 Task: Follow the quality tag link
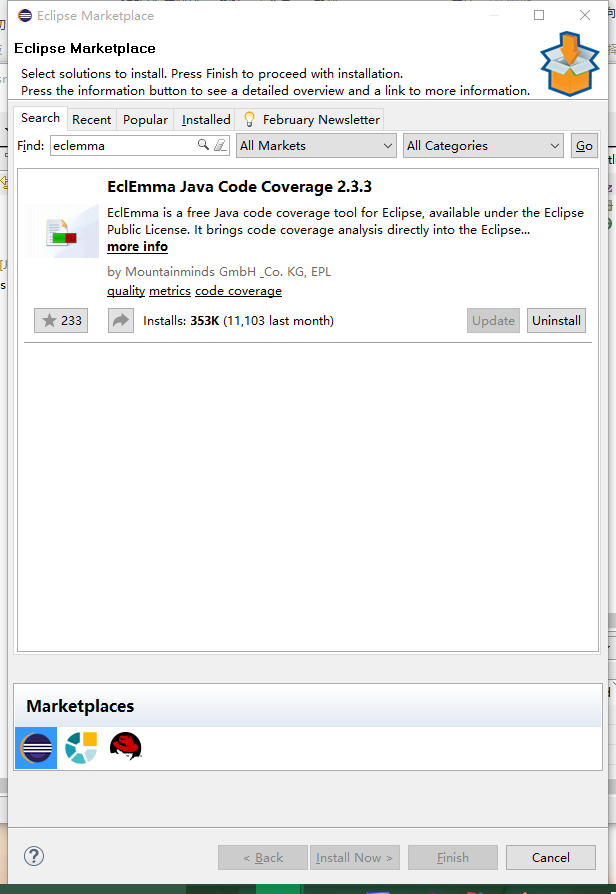point(126,291)
